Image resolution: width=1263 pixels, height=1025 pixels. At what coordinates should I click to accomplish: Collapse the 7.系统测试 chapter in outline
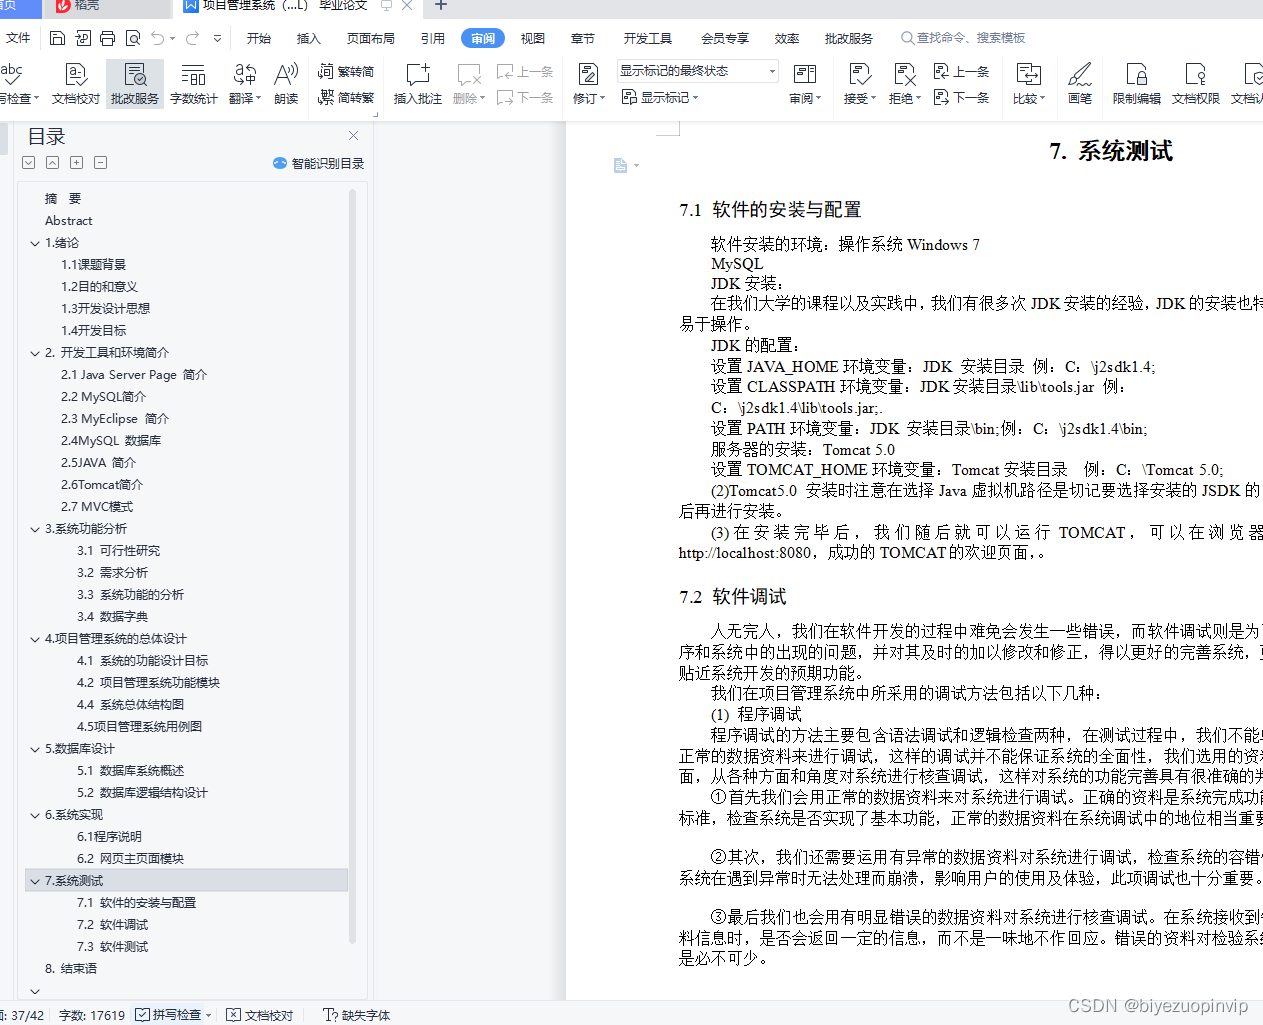(x=35, y=880)
